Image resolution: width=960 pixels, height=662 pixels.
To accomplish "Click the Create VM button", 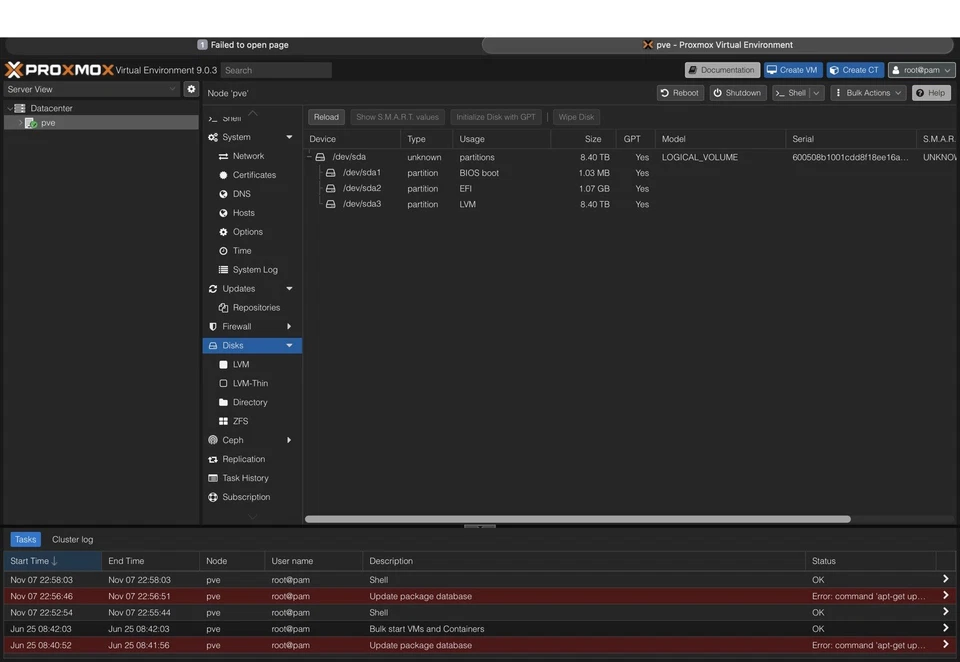I will [x=792, y=70].
